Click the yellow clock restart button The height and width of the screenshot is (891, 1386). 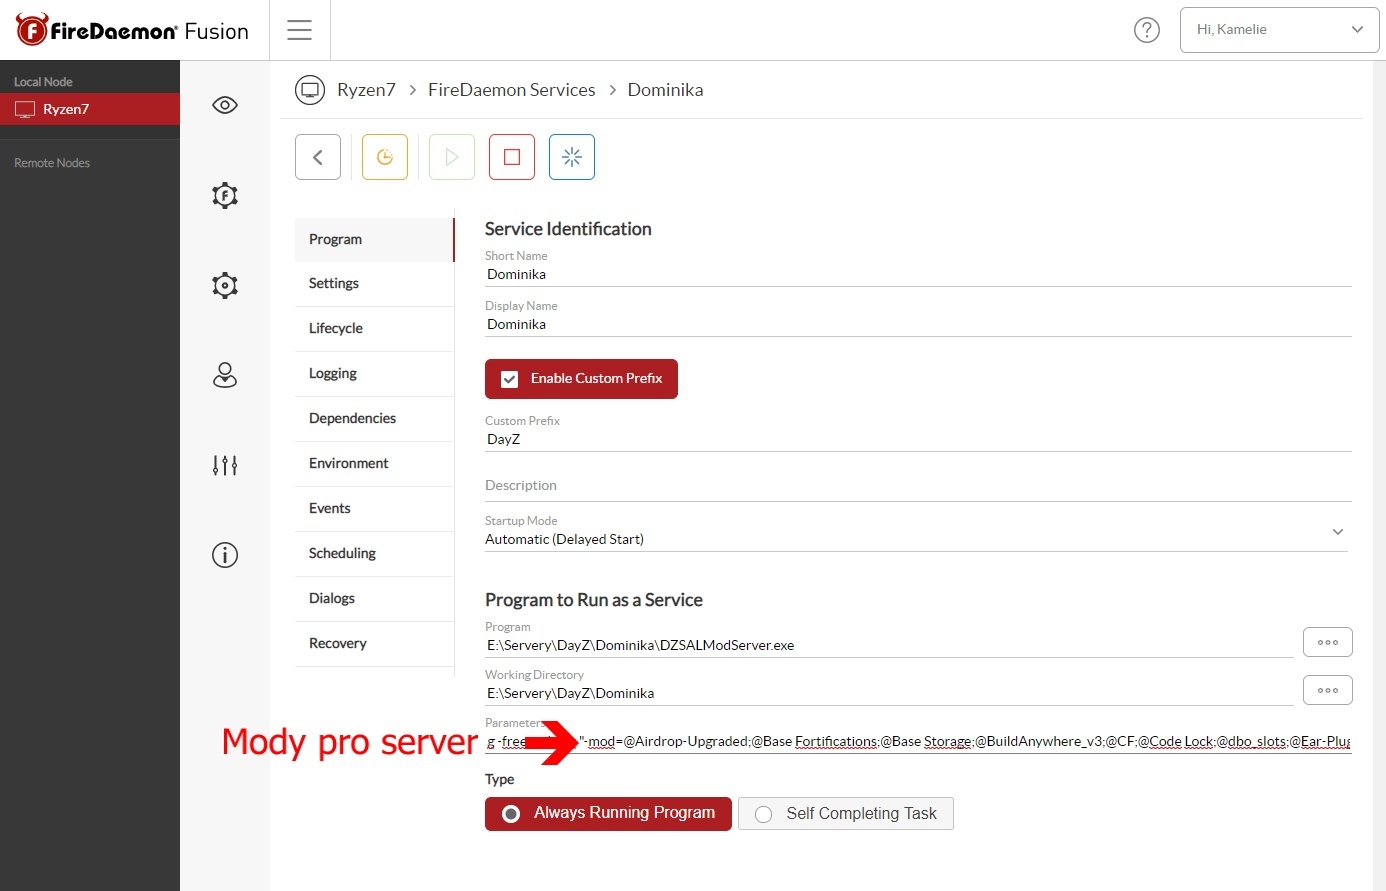point(385,157)
